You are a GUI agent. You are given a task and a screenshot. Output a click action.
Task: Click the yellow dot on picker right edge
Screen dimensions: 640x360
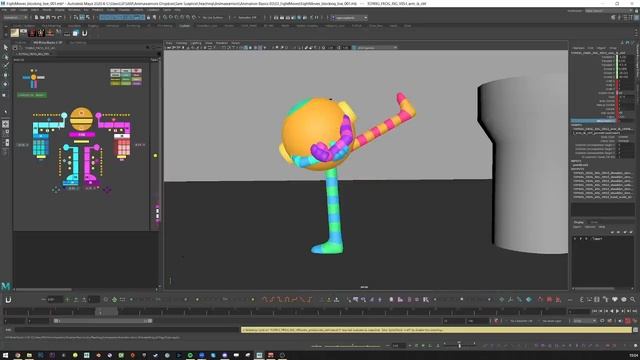pos(156,156)
